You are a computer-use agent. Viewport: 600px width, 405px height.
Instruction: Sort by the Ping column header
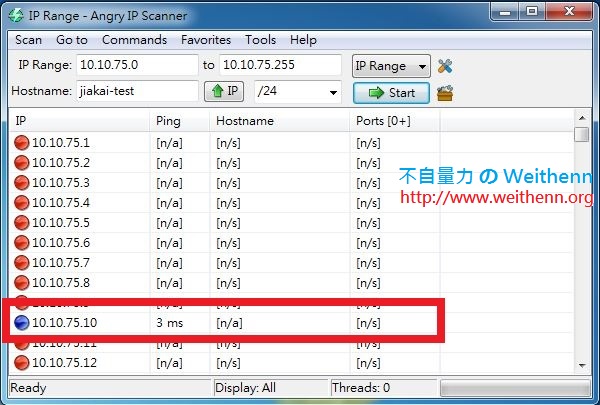pyautogui.click(x=180, y=121)
